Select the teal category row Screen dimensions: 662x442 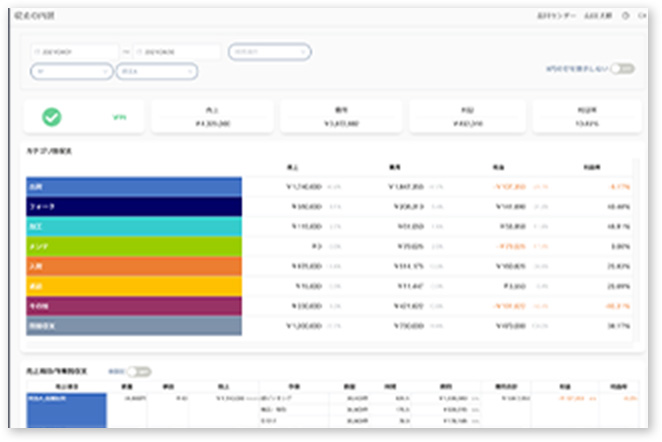coord(134,226)
